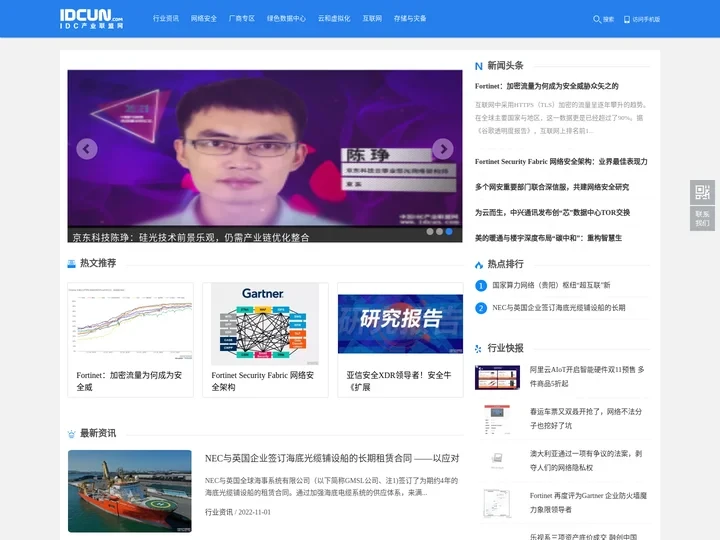Open 澳大利亚通过一项有争议的法案 news
This screenshot has height=540, width=720.
pos(586,461)
